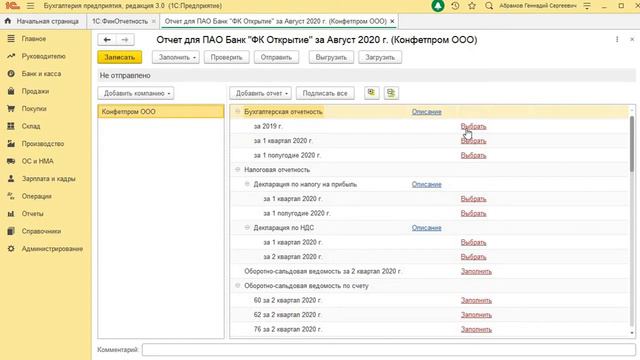Image resolution: width=640 pixels, height=360 pixels.
Task: Open Добавить отчет dropdown
Action: pos(260,93)
